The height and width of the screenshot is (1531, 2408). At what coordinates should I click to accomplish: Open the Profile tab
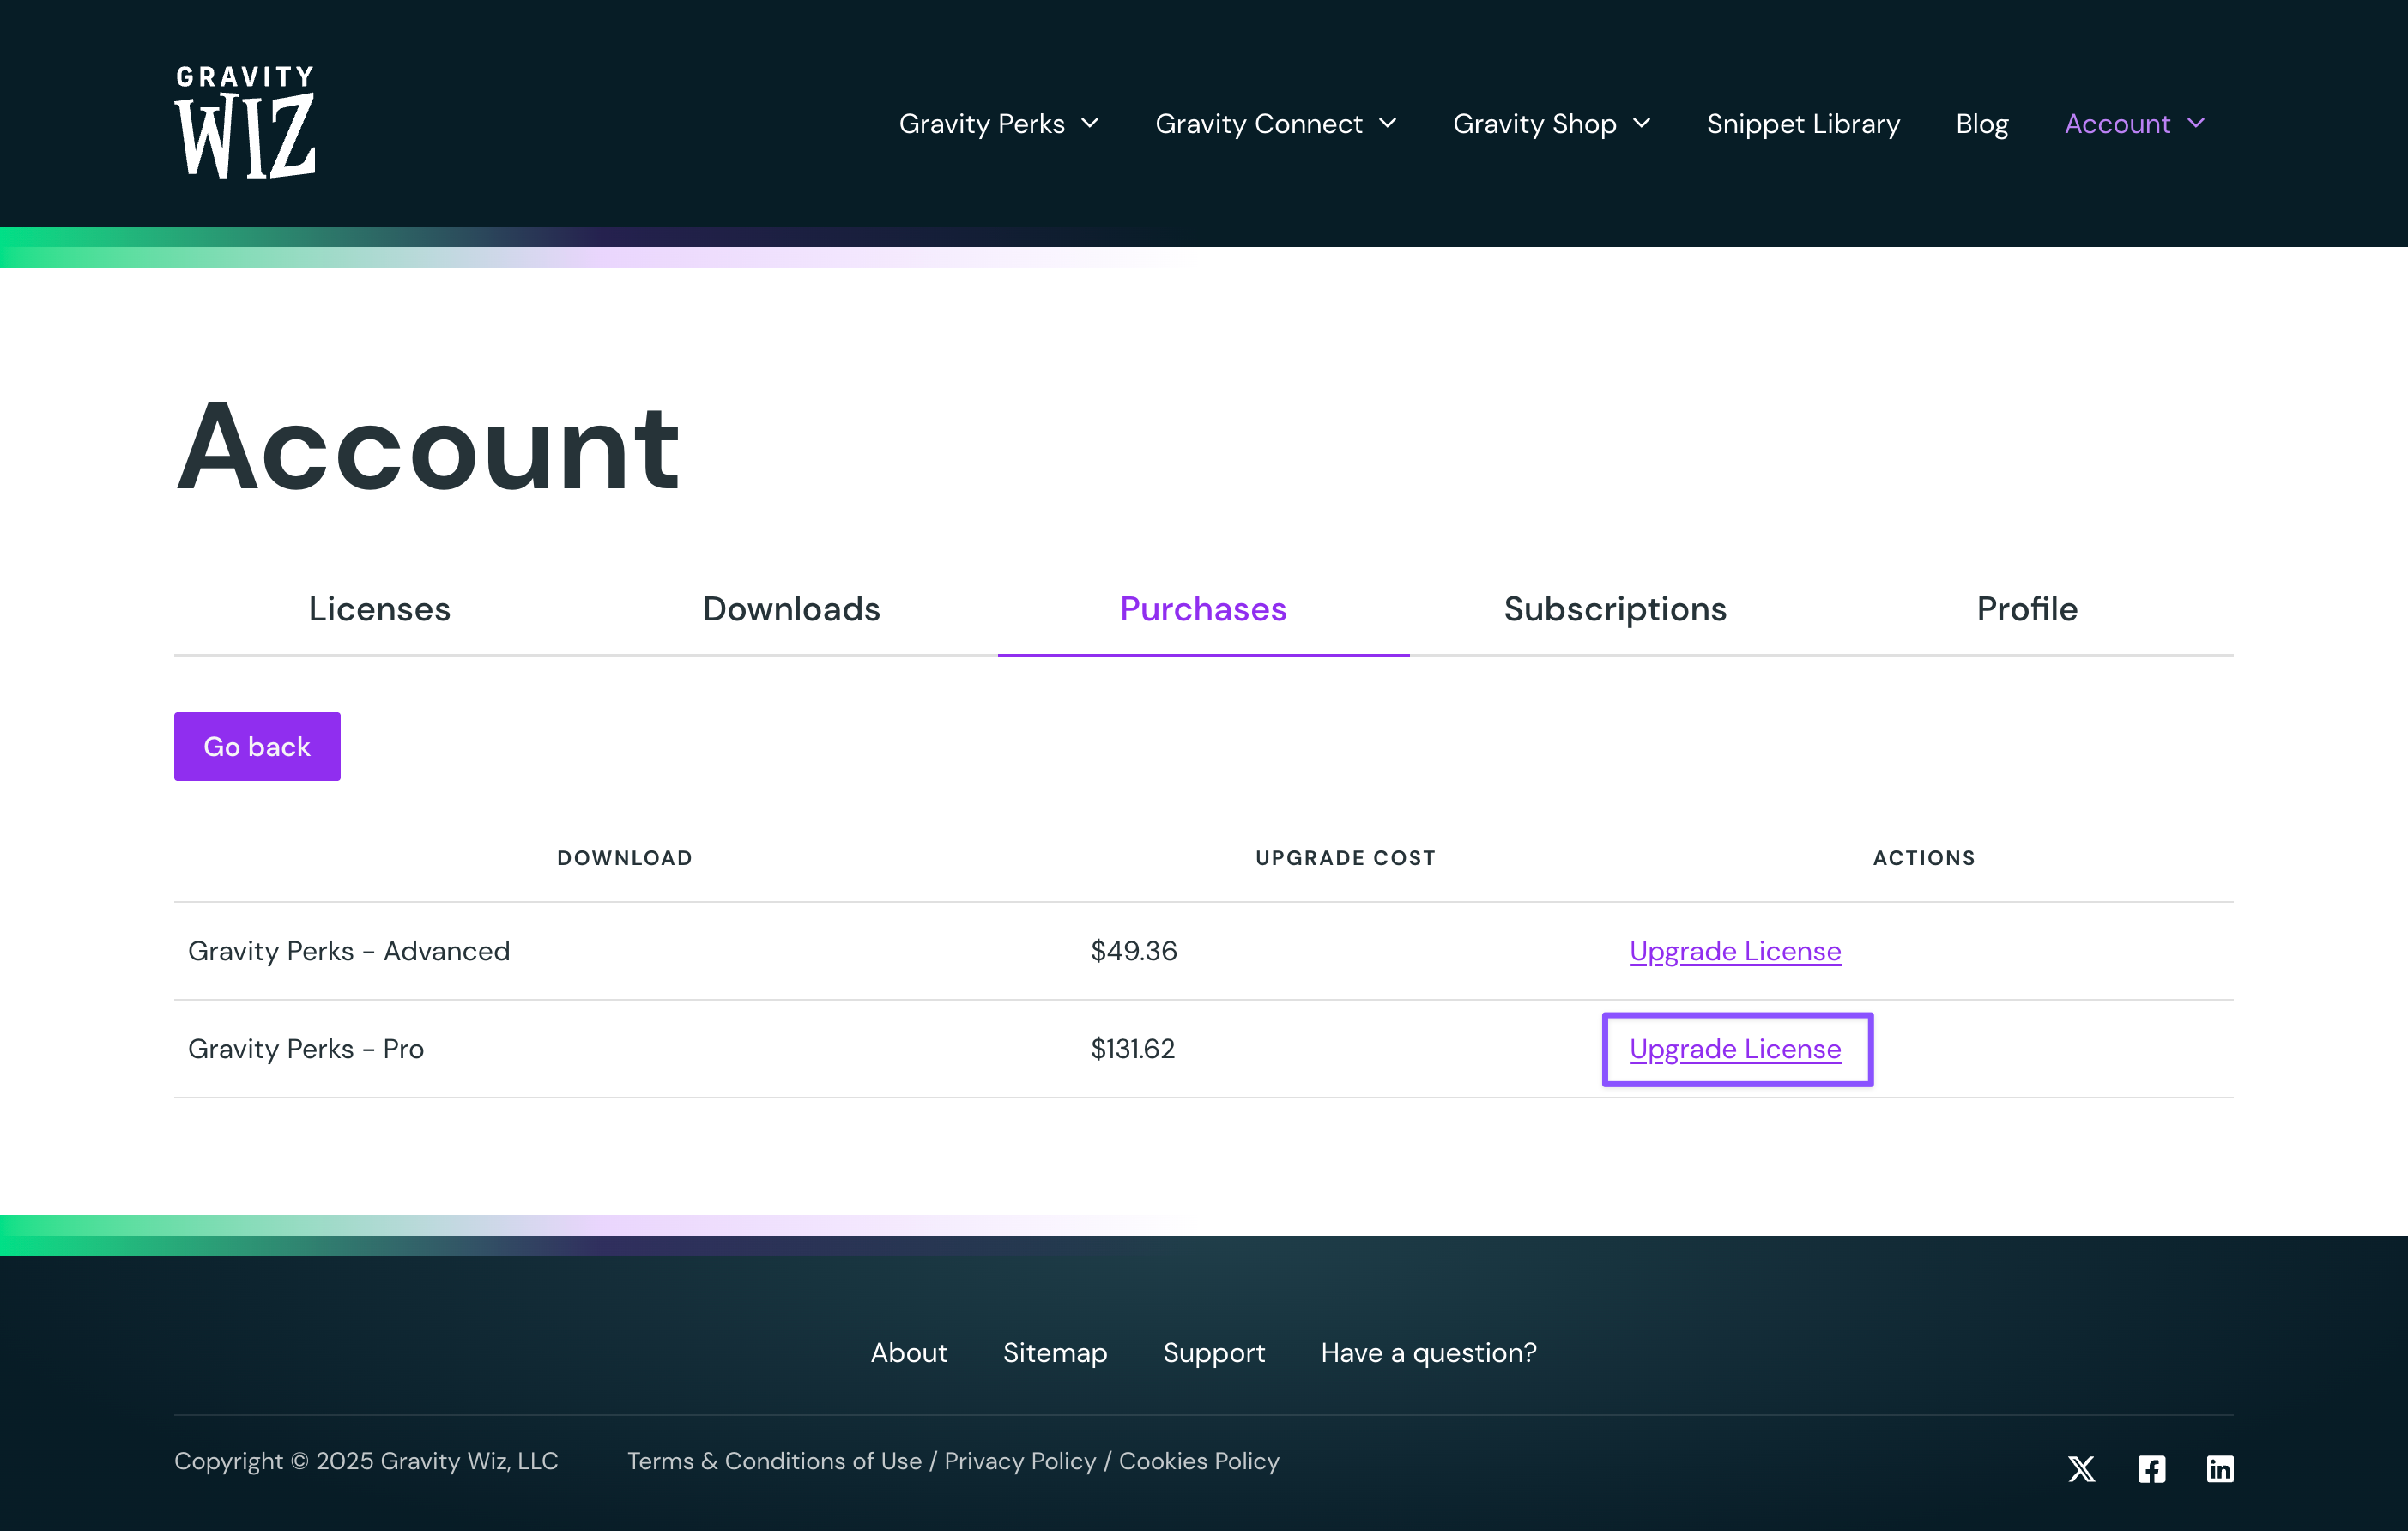click(2027, 609)
